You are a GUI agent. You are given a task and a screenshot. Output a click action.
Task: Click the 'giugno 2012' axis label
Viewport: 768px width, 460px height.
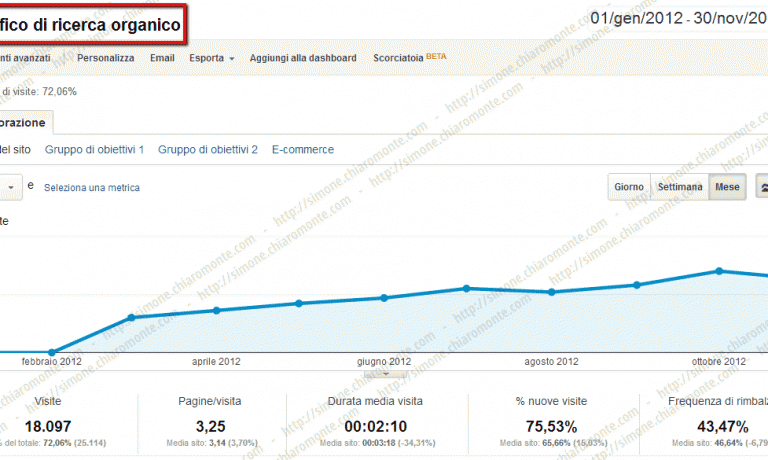384,362
